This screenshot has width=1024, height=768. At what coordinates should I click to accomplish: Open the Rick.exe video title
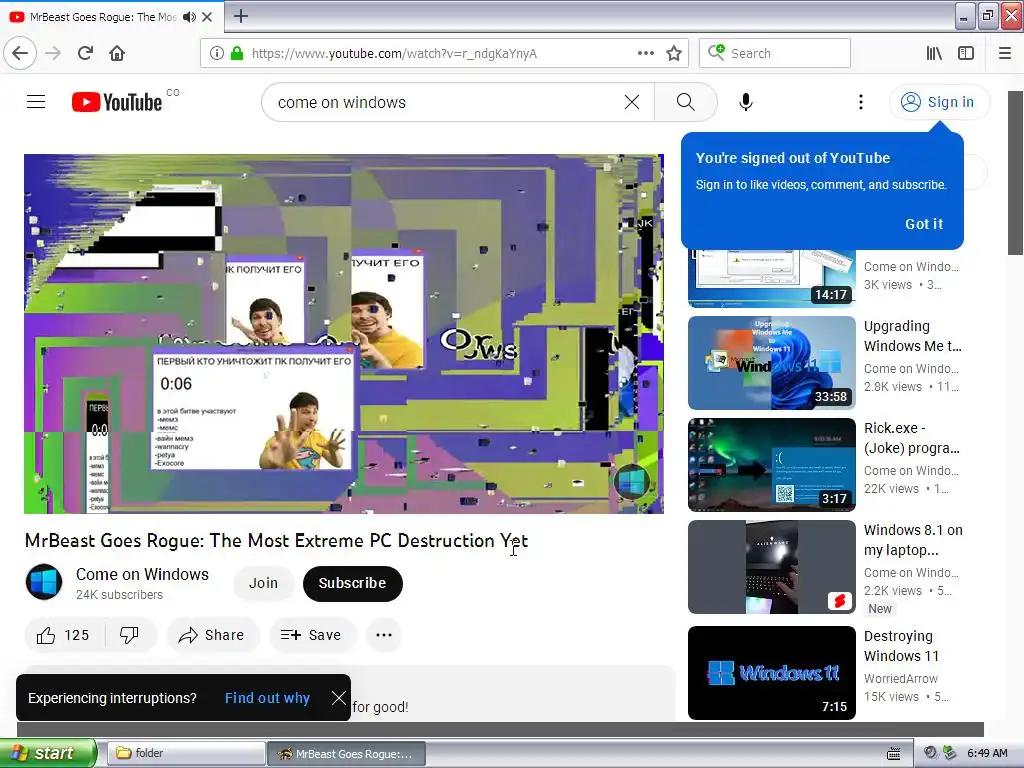pos(912,438)
